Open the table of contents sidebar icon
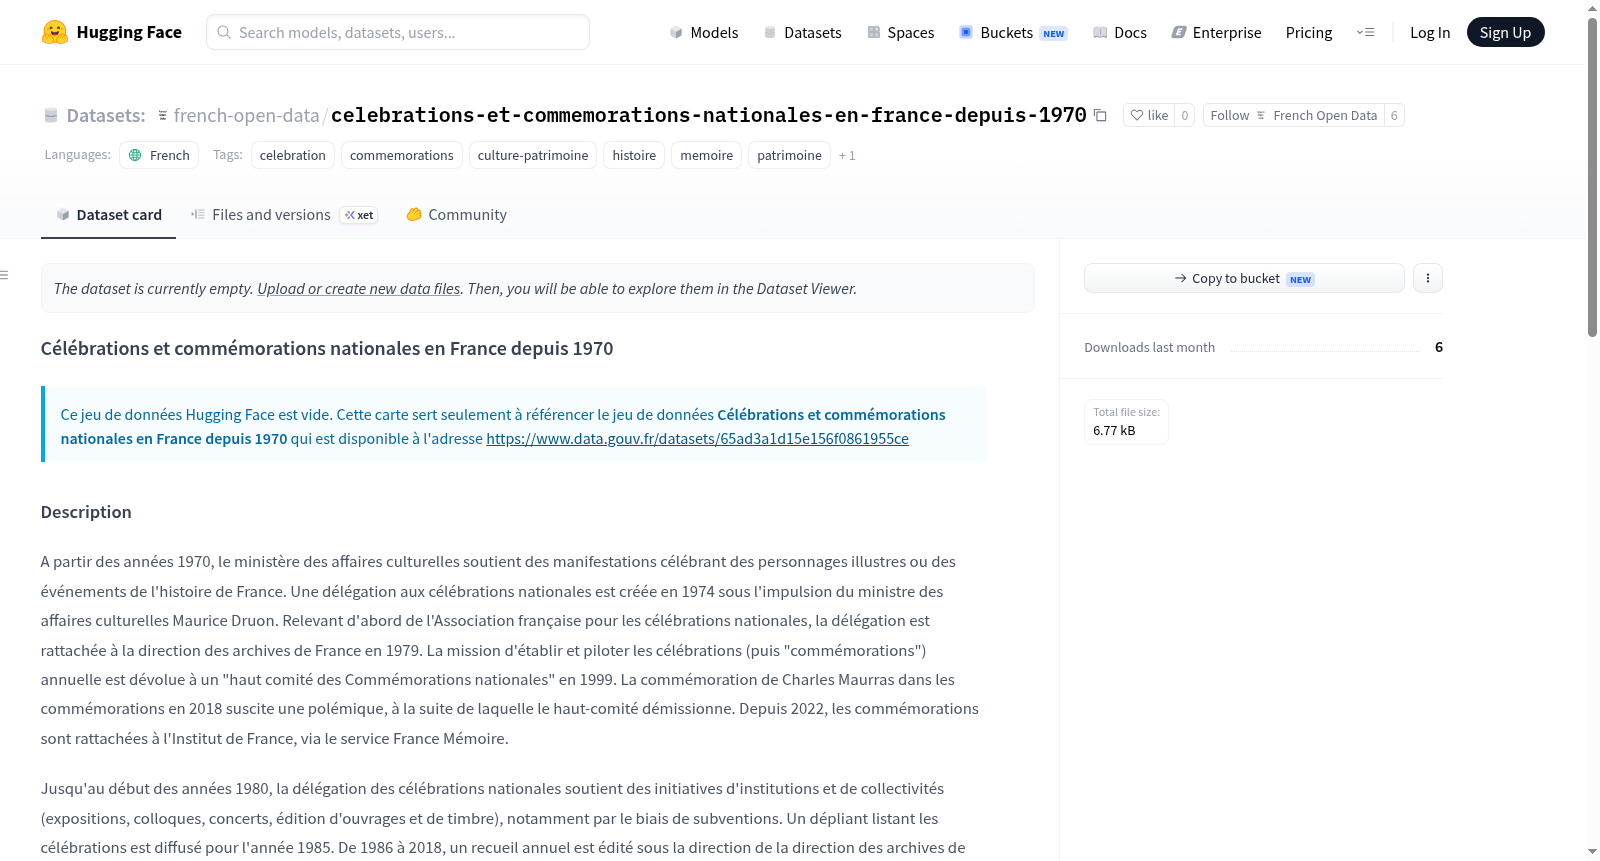 pos(4,275)
